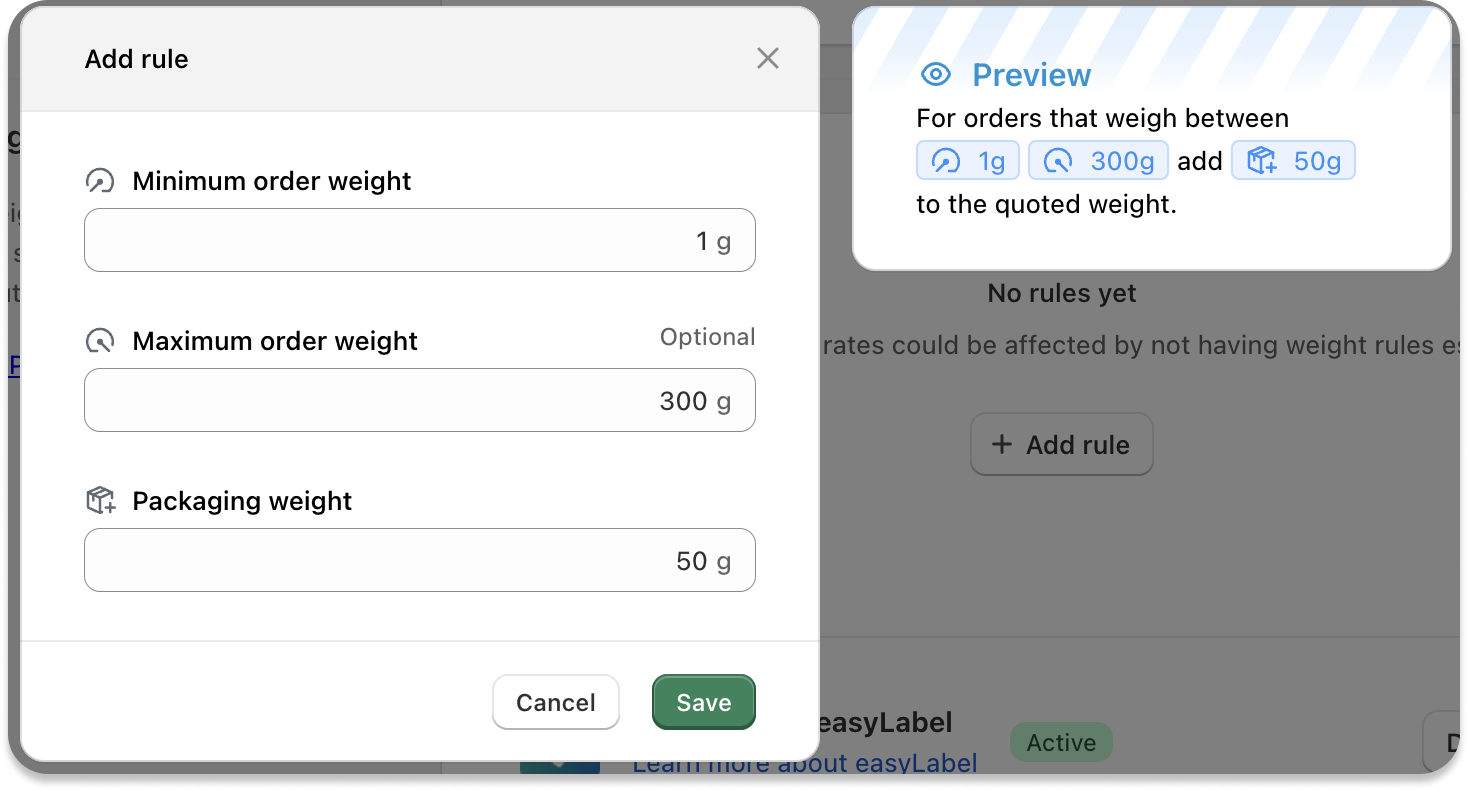Click the Active status badge
This screenshot has width=1468, height=790.
pyautogui.click(x=1061, y=743)
